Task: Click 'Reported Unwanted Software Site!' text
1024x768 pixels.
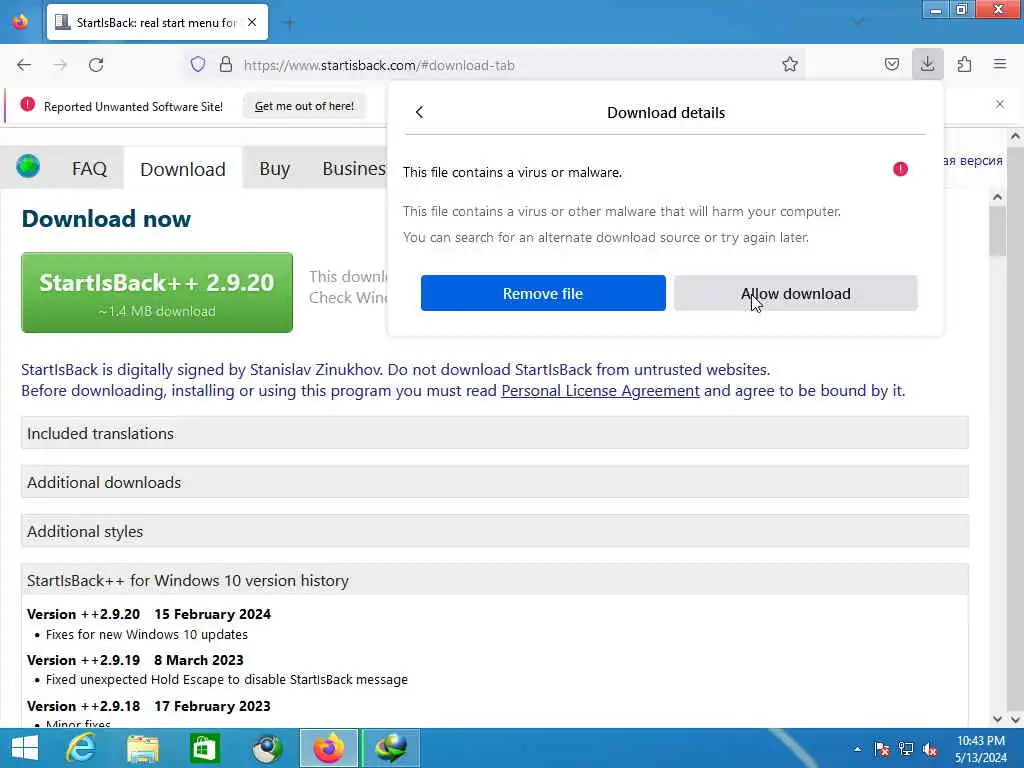Action: tap(133, 106)
